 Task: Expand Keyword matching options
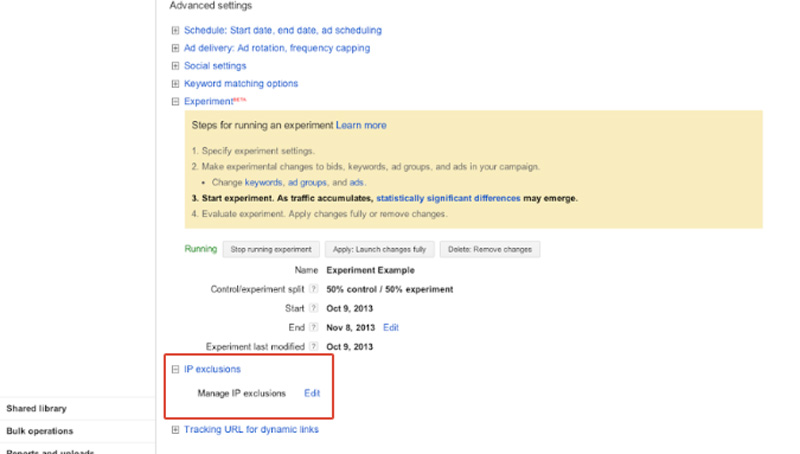[176, 84]
